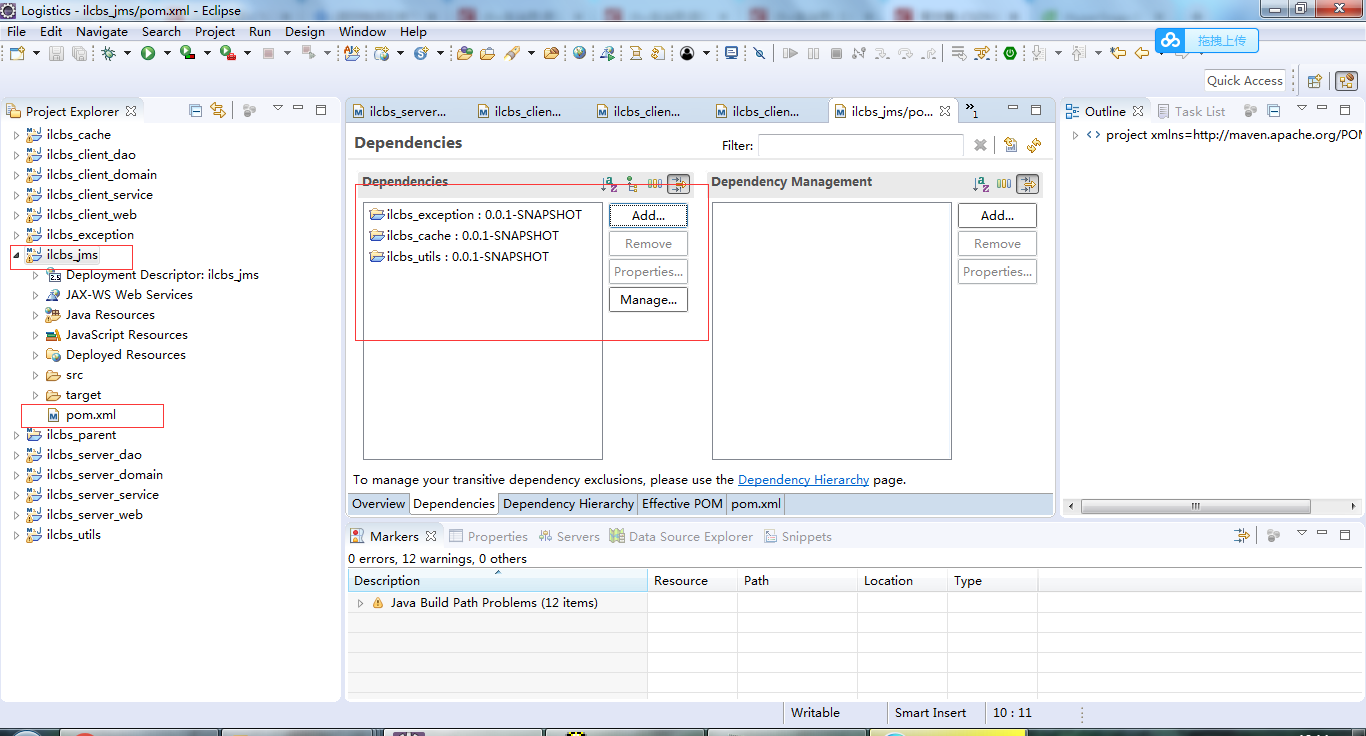
Task: Click the green Spring power icon in toolbar
Action: tap(1010, 53)
